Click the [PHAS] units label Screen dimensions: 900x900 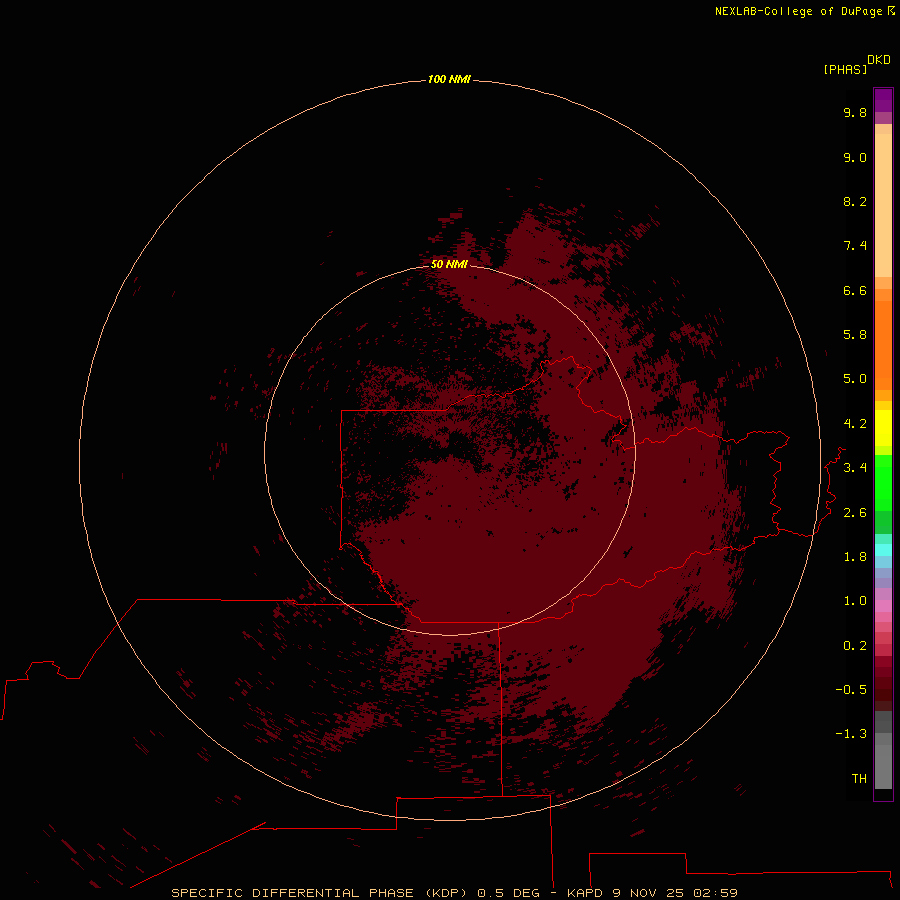845,69
